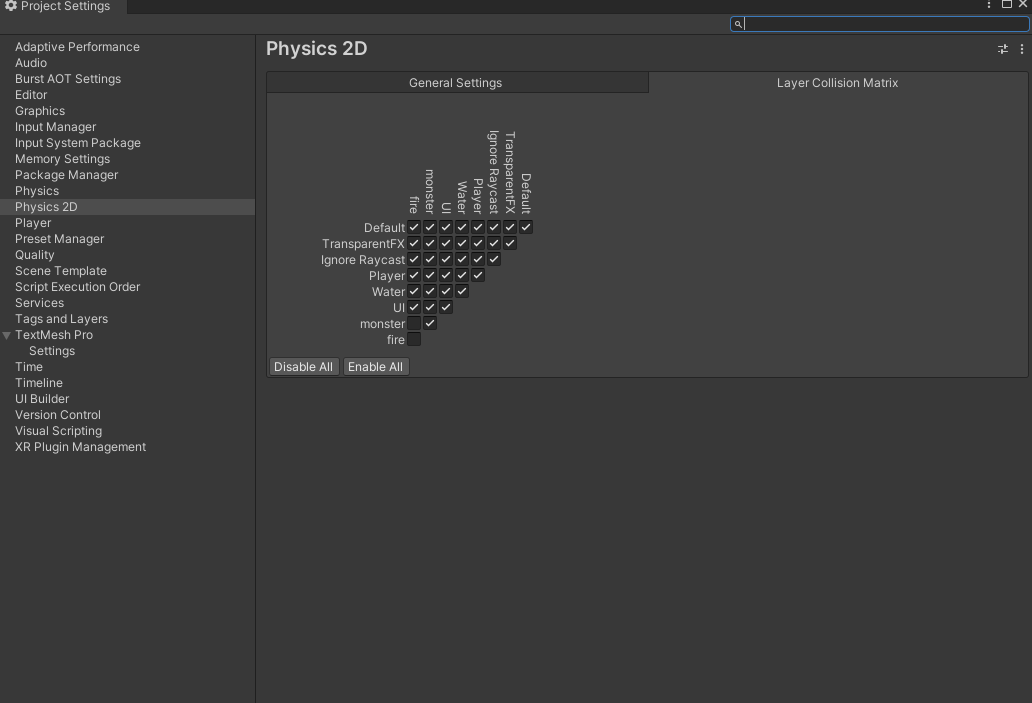This screenshot has width=1032, height=703.
Task: Toggle Default row, fire column checkbox
Action: click(x=414, y=227)
